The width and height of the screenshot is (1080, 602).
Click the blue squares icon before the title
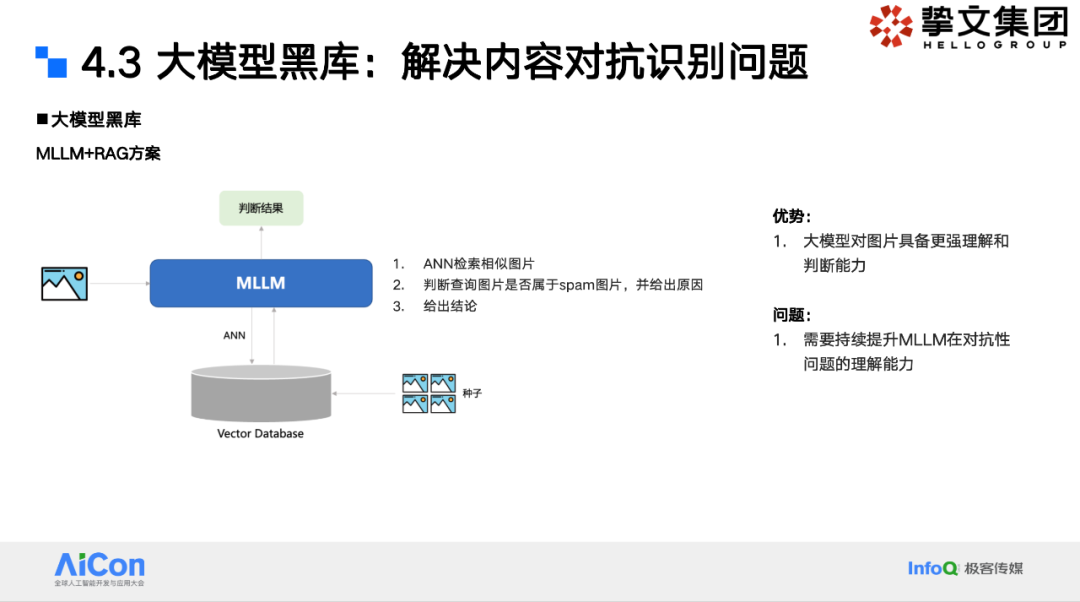coord(51,62)
